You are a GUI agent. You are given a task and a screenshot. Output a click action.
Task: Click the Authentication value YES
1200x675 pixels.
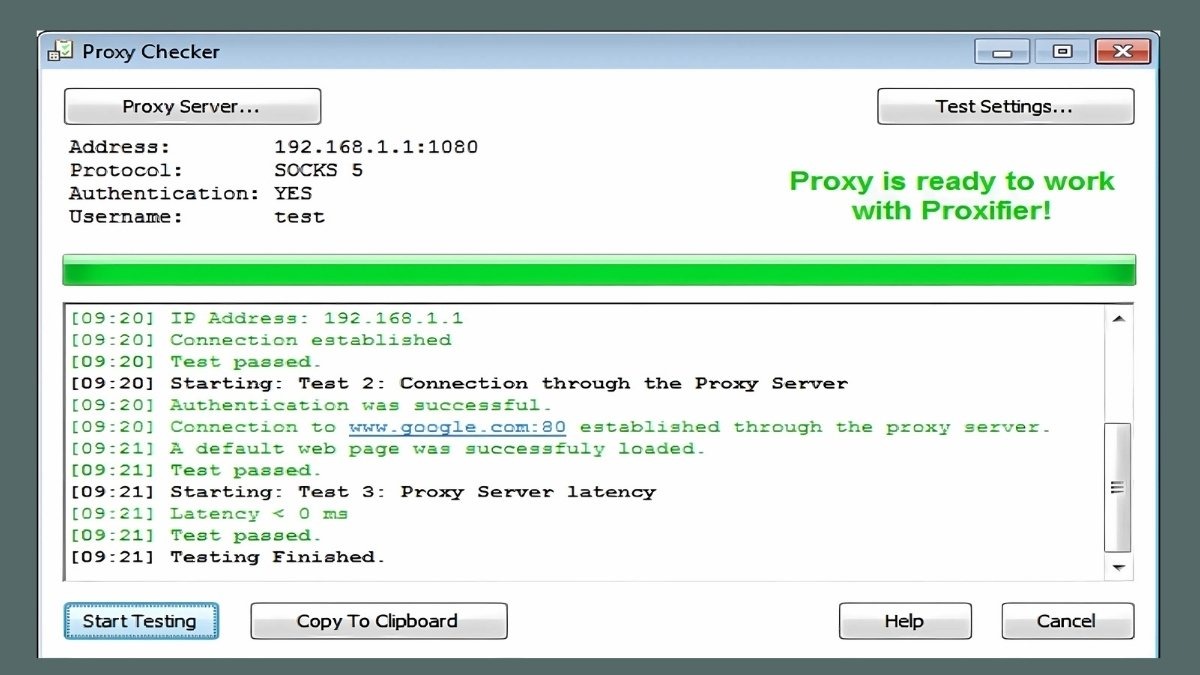pyautogui.click(x=293, y=193)
